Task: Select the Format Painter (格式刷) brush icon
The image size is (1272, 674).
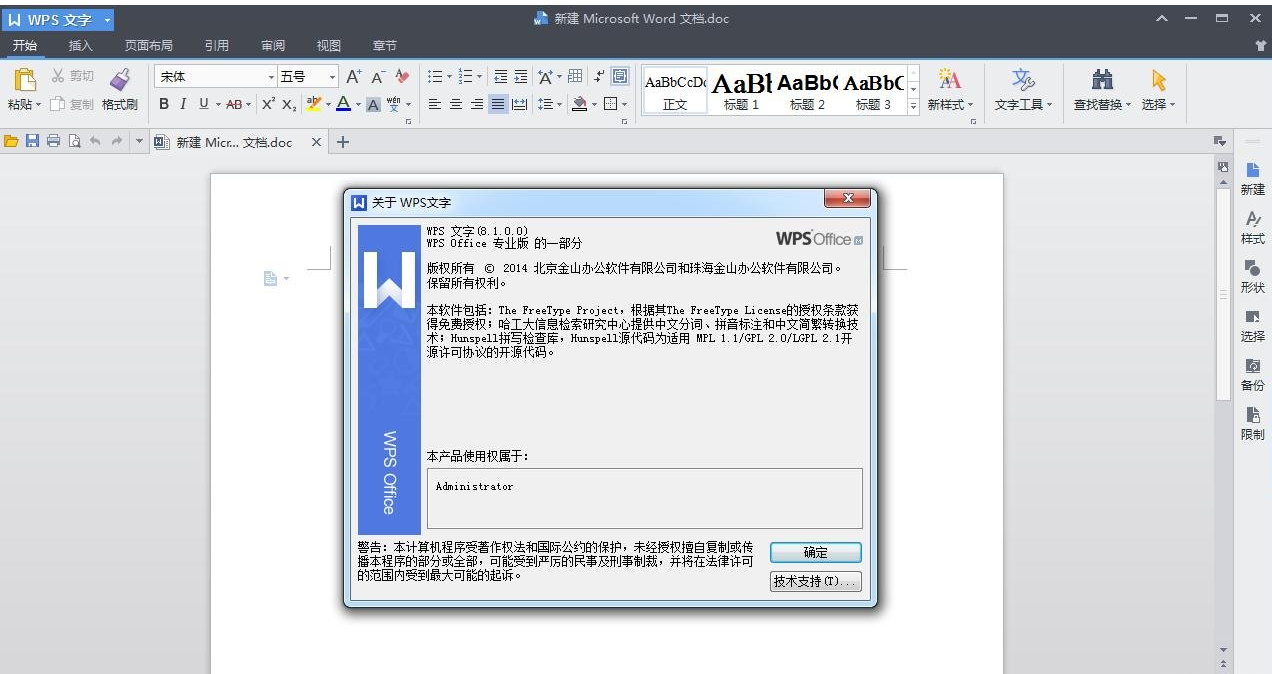Action: pos(120,80)
